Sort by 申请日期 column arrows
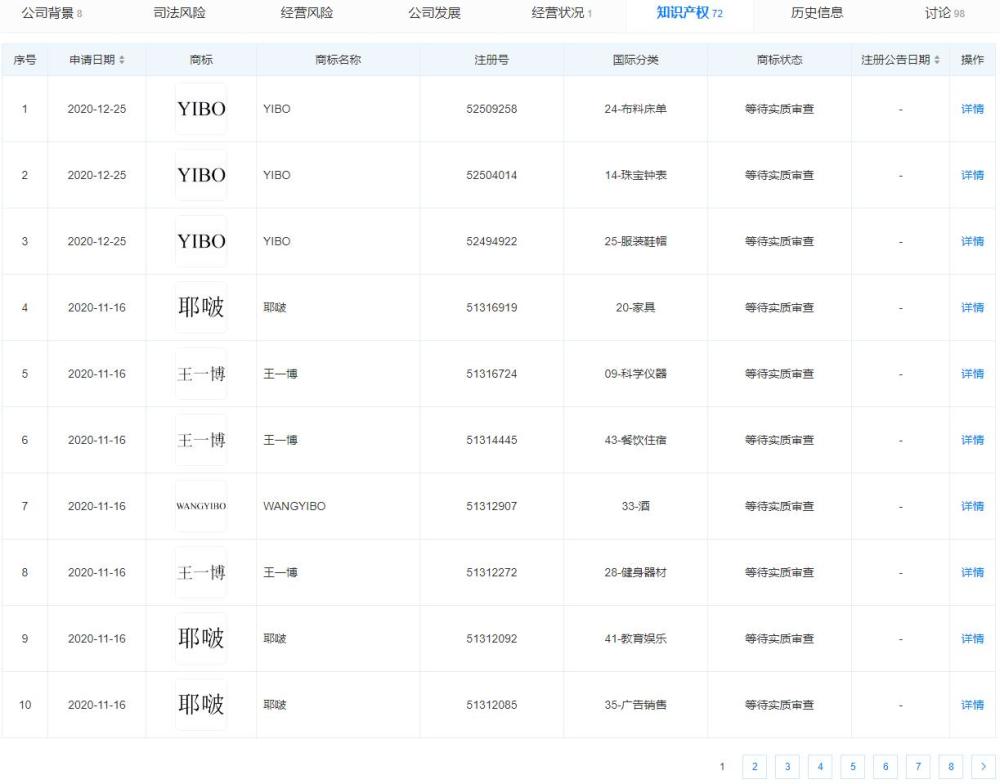Screen dimensions: 1000x784 click(x=122, y=60)
